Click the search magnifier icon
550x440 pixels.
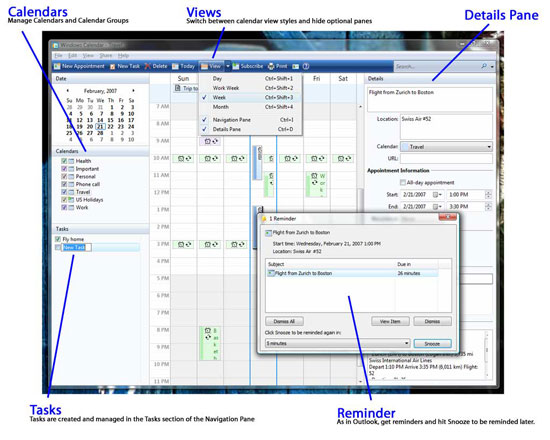tap(484, 66)
